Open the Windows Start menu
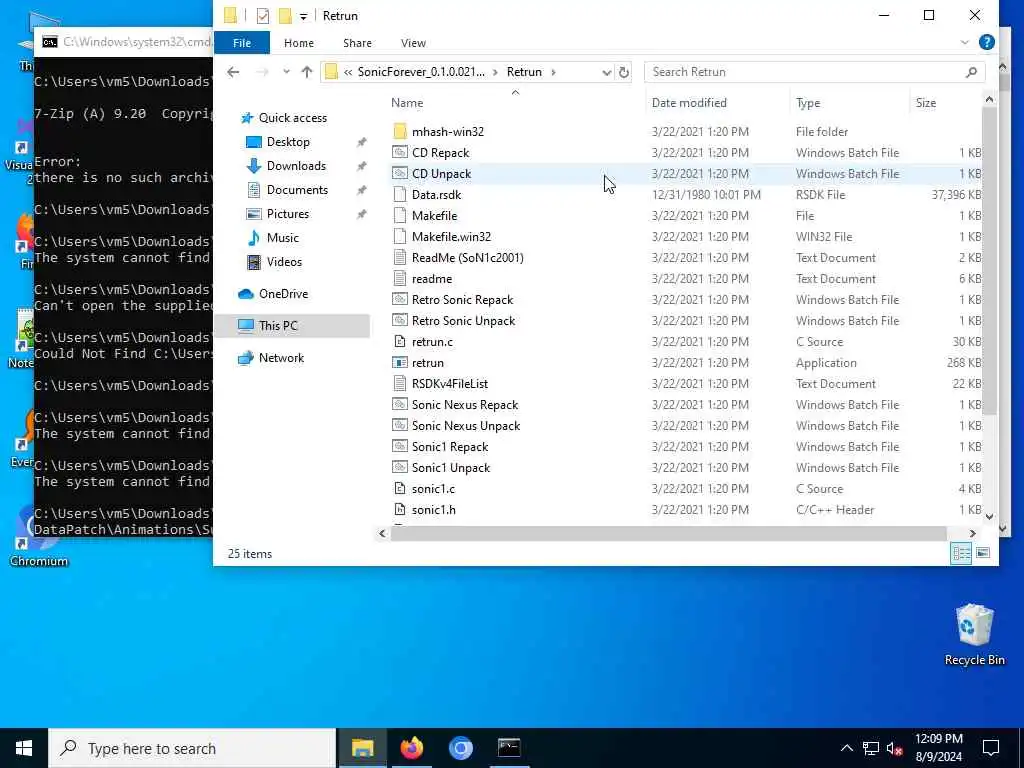1024x768 pixels. tap(24, 748)
